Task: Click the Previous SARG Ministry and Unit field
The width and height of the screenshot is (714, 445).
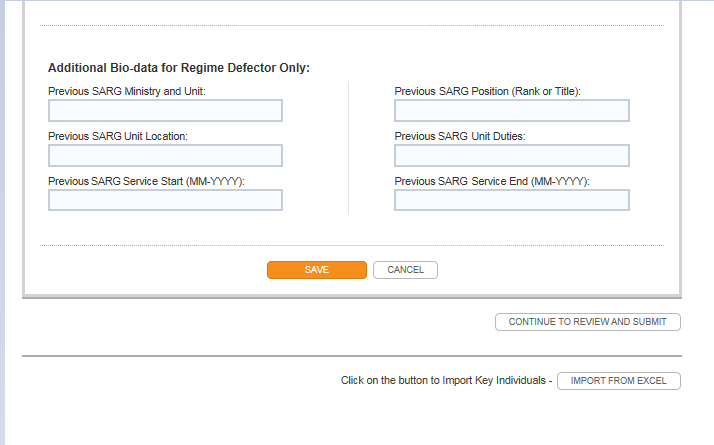Action: (x=165, y=110)
